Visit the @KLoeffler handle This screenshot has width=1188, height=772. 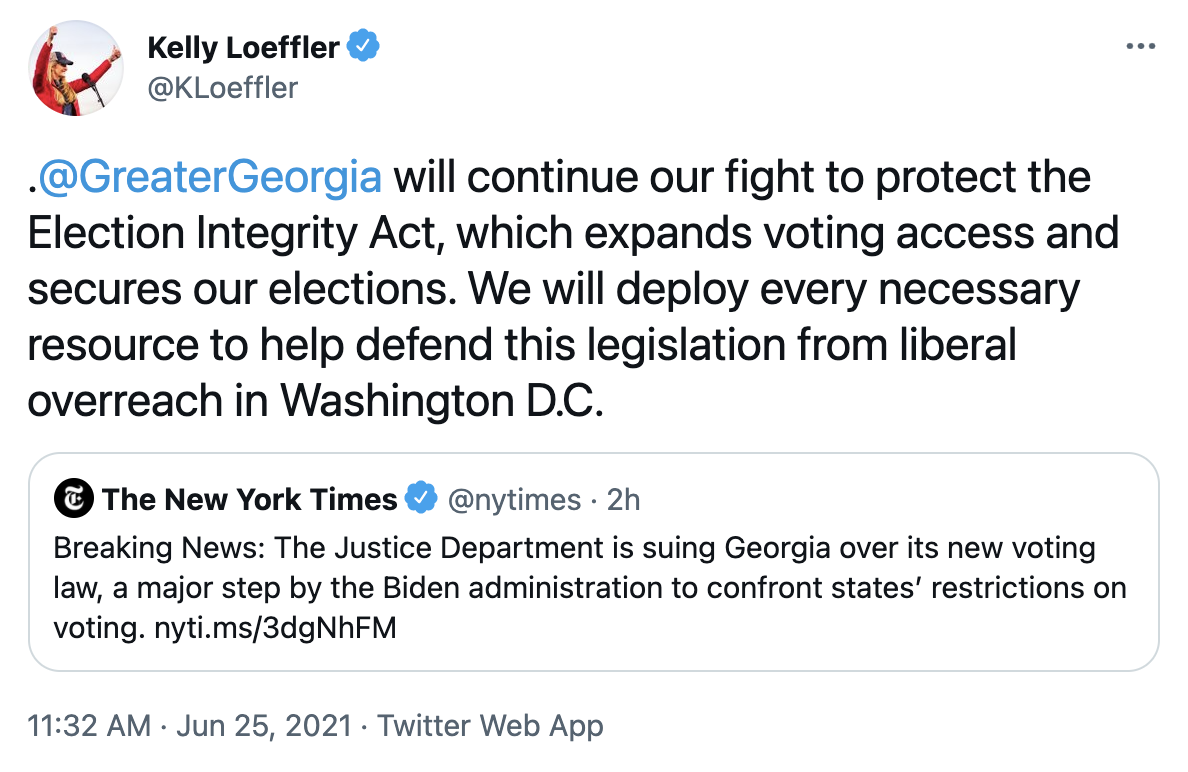[x=222, y=88]
